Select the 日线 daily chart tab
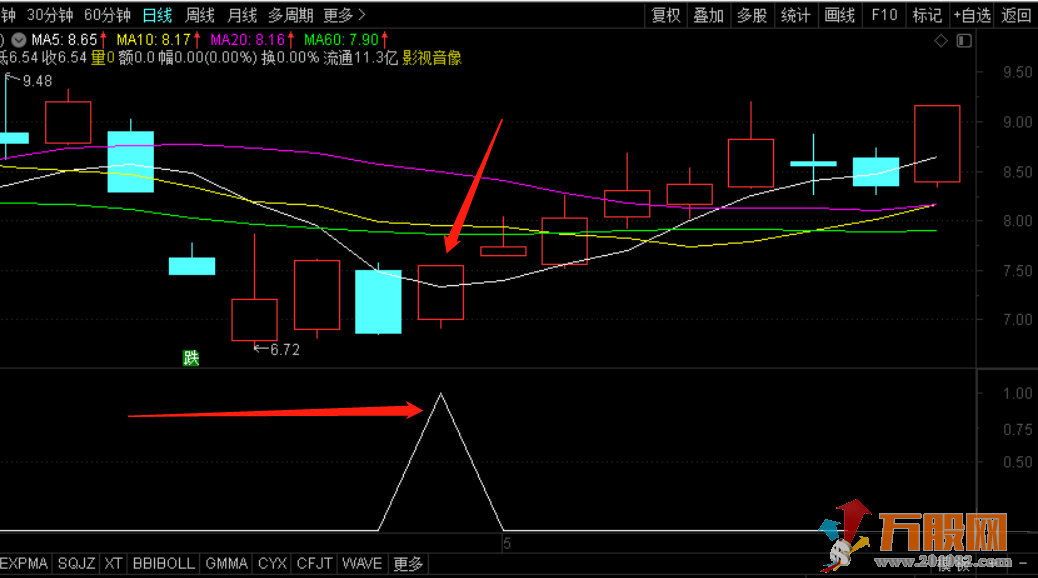Viewport: 1038px width, 578px height. [x=158, y=15]
